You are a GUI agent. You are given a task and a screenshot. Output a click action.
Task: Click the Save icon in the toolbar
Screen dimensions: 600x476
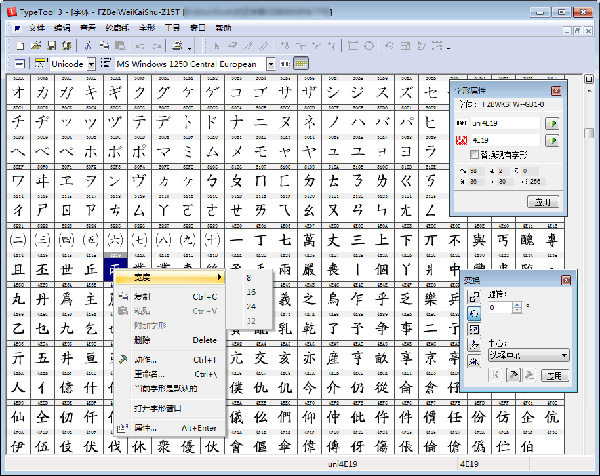50,46
